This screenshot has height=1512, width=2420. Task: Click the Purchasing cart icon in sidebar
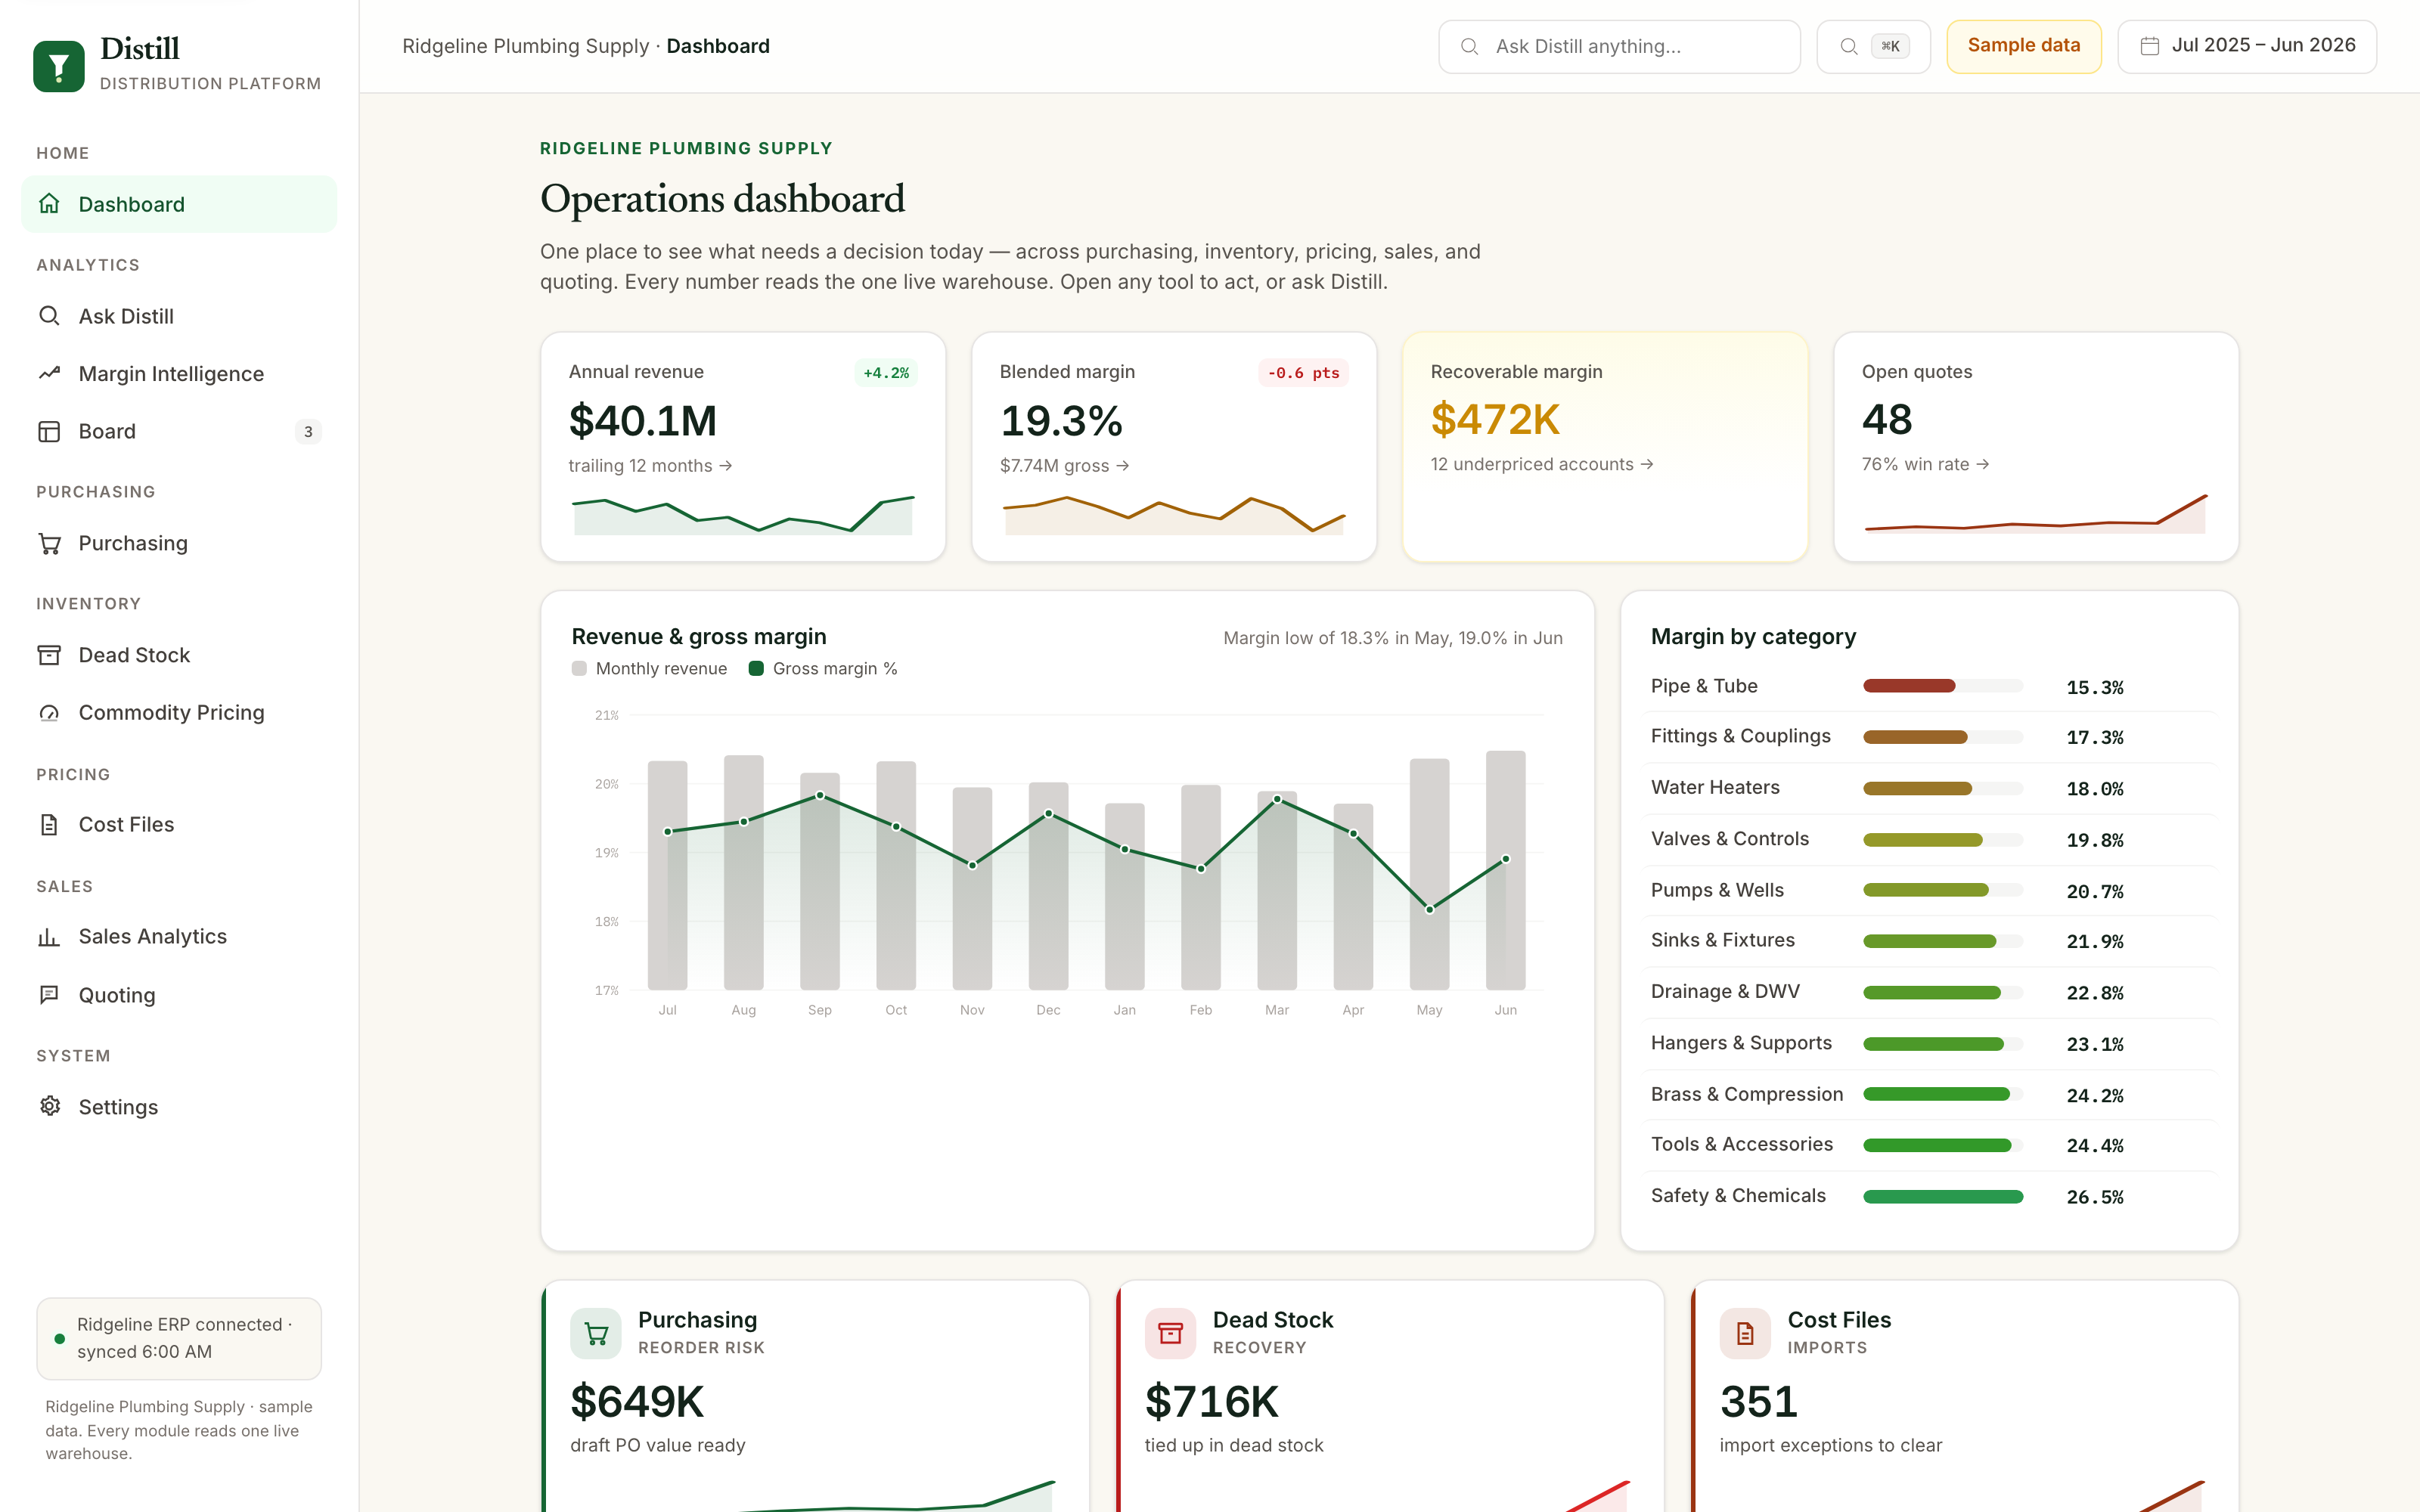click(x=49, y=543)
